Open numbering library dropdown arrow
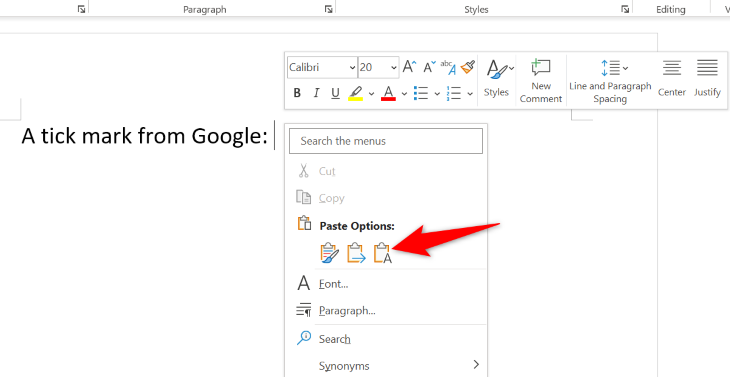Screen dimensions: 730x377 coord(470,94)
